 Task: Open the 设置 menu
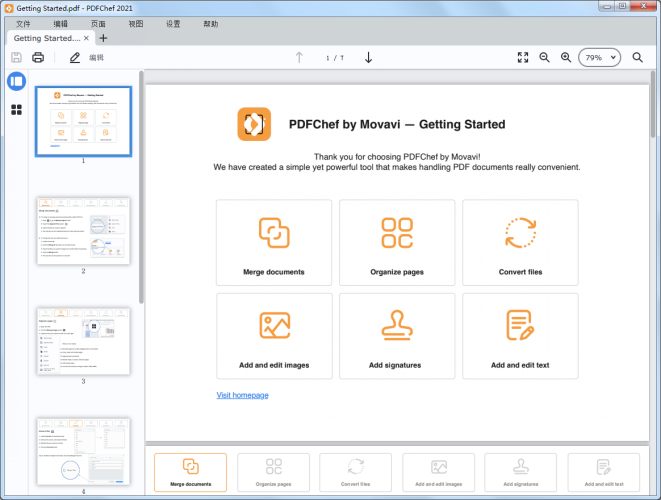[173, 24]
